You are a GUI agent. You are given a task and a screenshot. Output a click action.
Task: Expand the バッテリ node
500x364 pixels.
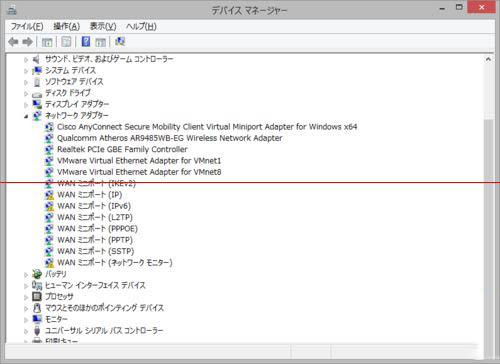(26, 275)
